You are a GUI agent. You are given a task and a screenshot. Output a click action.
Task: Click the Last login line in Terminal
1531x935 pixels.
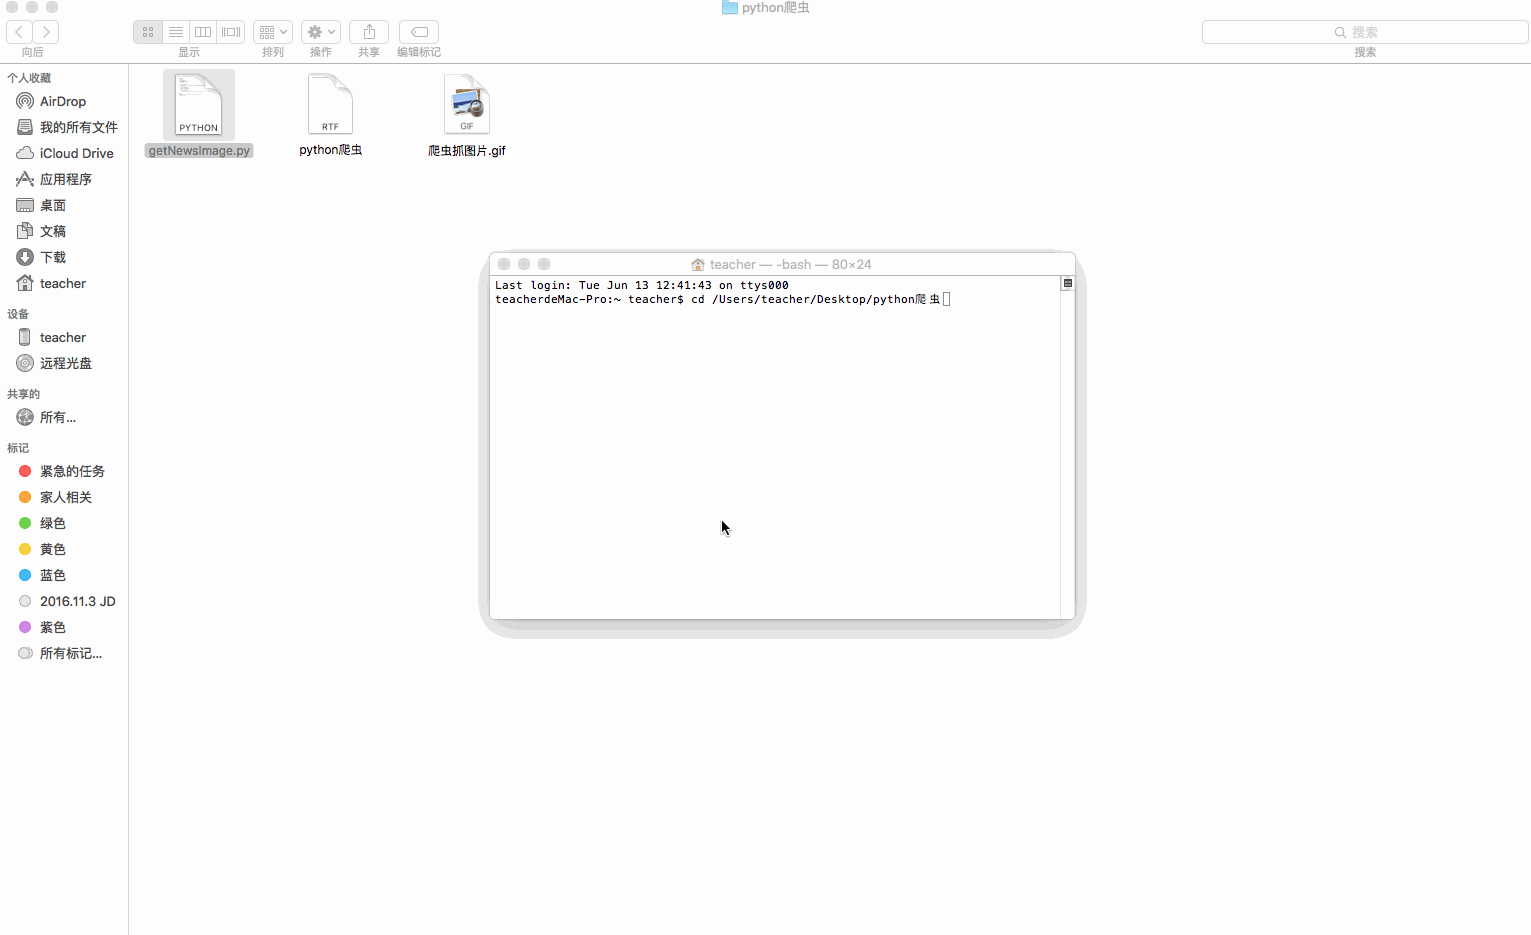pos(642,285)
